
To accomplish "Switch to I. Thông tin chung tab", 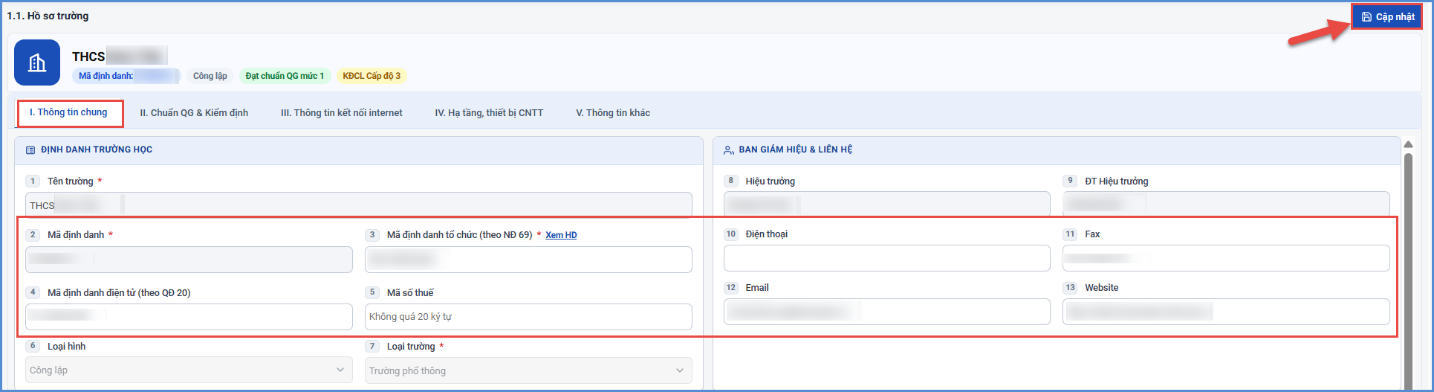I will pos(68,113).
